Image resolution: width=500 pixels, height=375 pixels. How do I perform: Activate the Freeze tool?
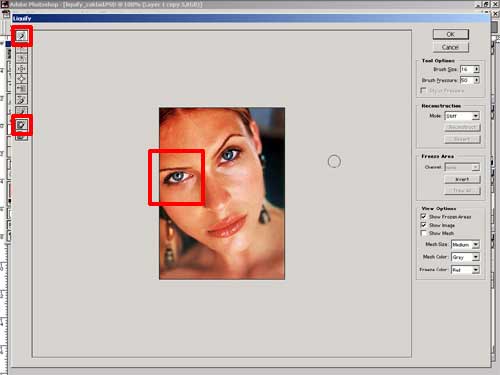(x=22, y=125)
